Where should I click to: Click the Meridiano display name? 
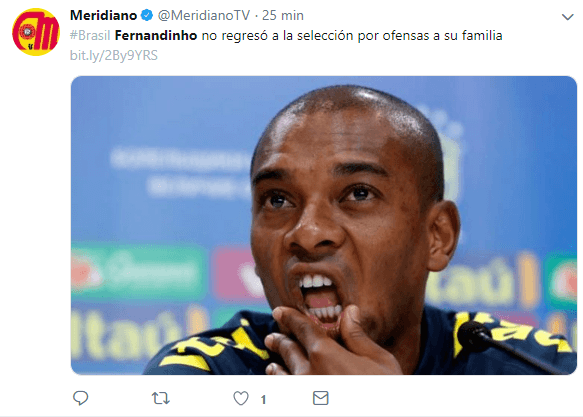[x=103, y=15]
